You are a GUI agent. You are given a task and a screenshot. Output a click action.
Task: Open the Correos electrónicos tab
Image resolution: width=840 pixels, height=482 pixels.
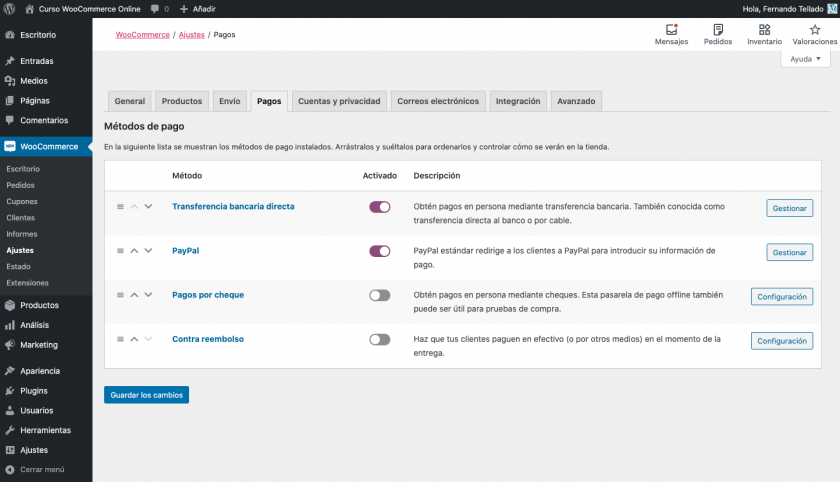pos(438,101)
